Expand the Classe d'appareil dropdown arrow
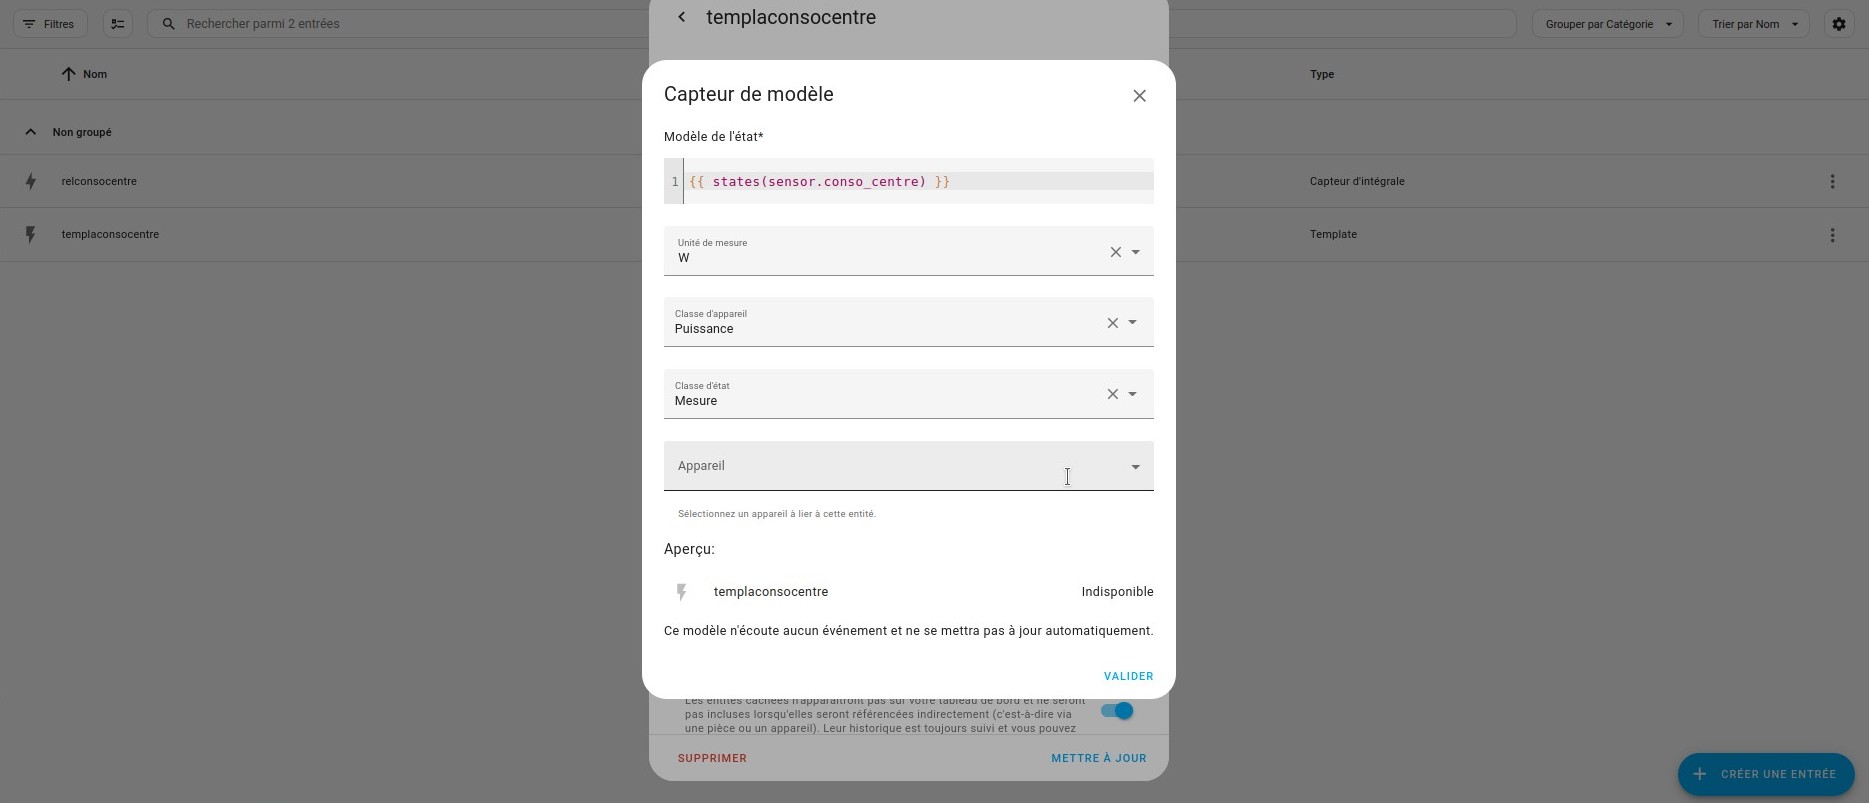This screenshot has width=1869, height=803. coord(1132,323)
